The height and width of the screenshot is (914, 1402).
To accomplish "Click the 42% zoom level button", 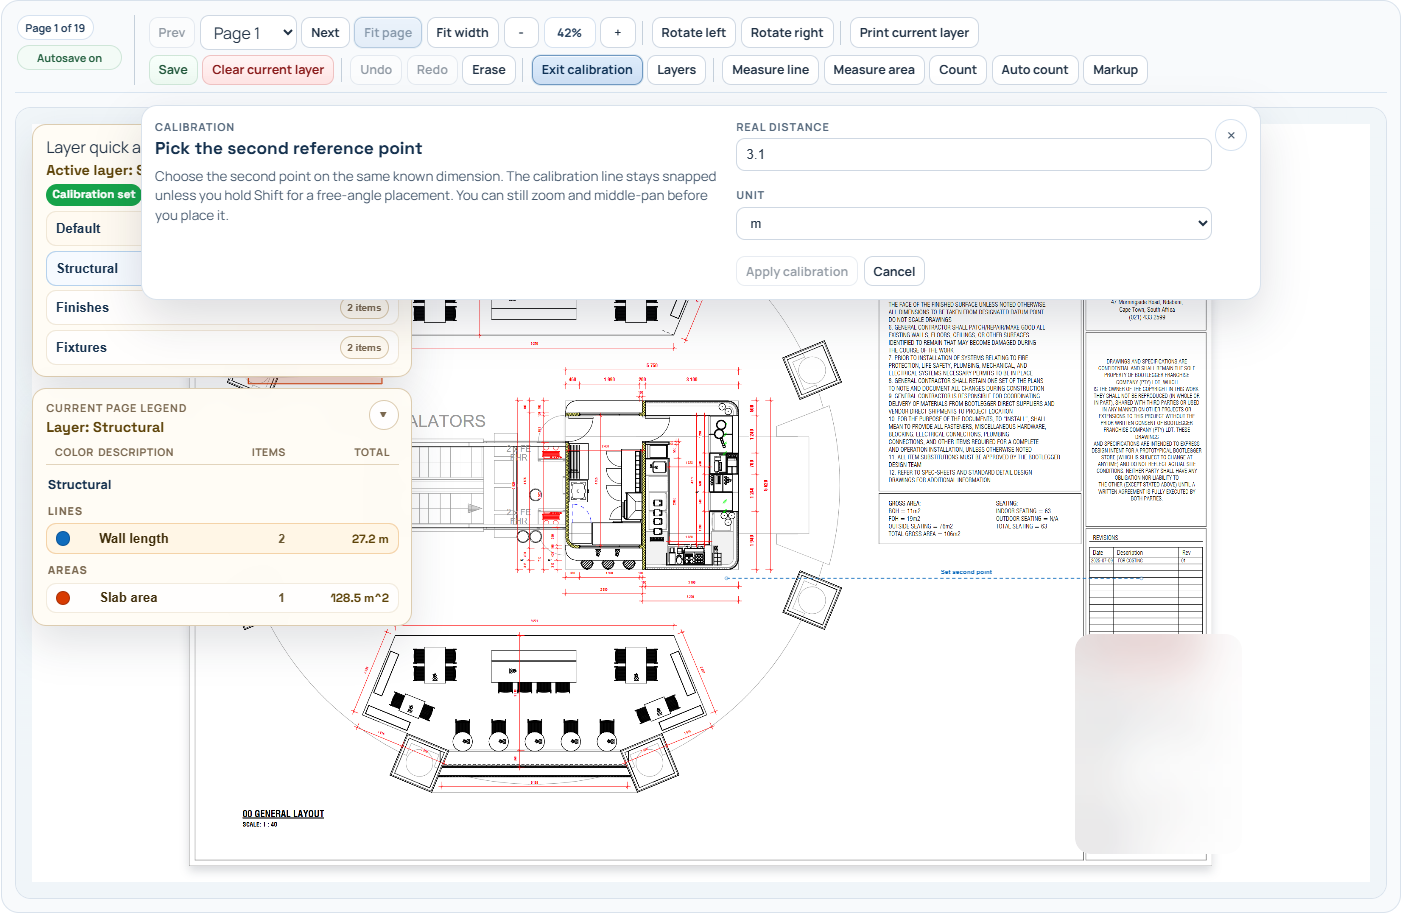I will (x=570, y=33).
